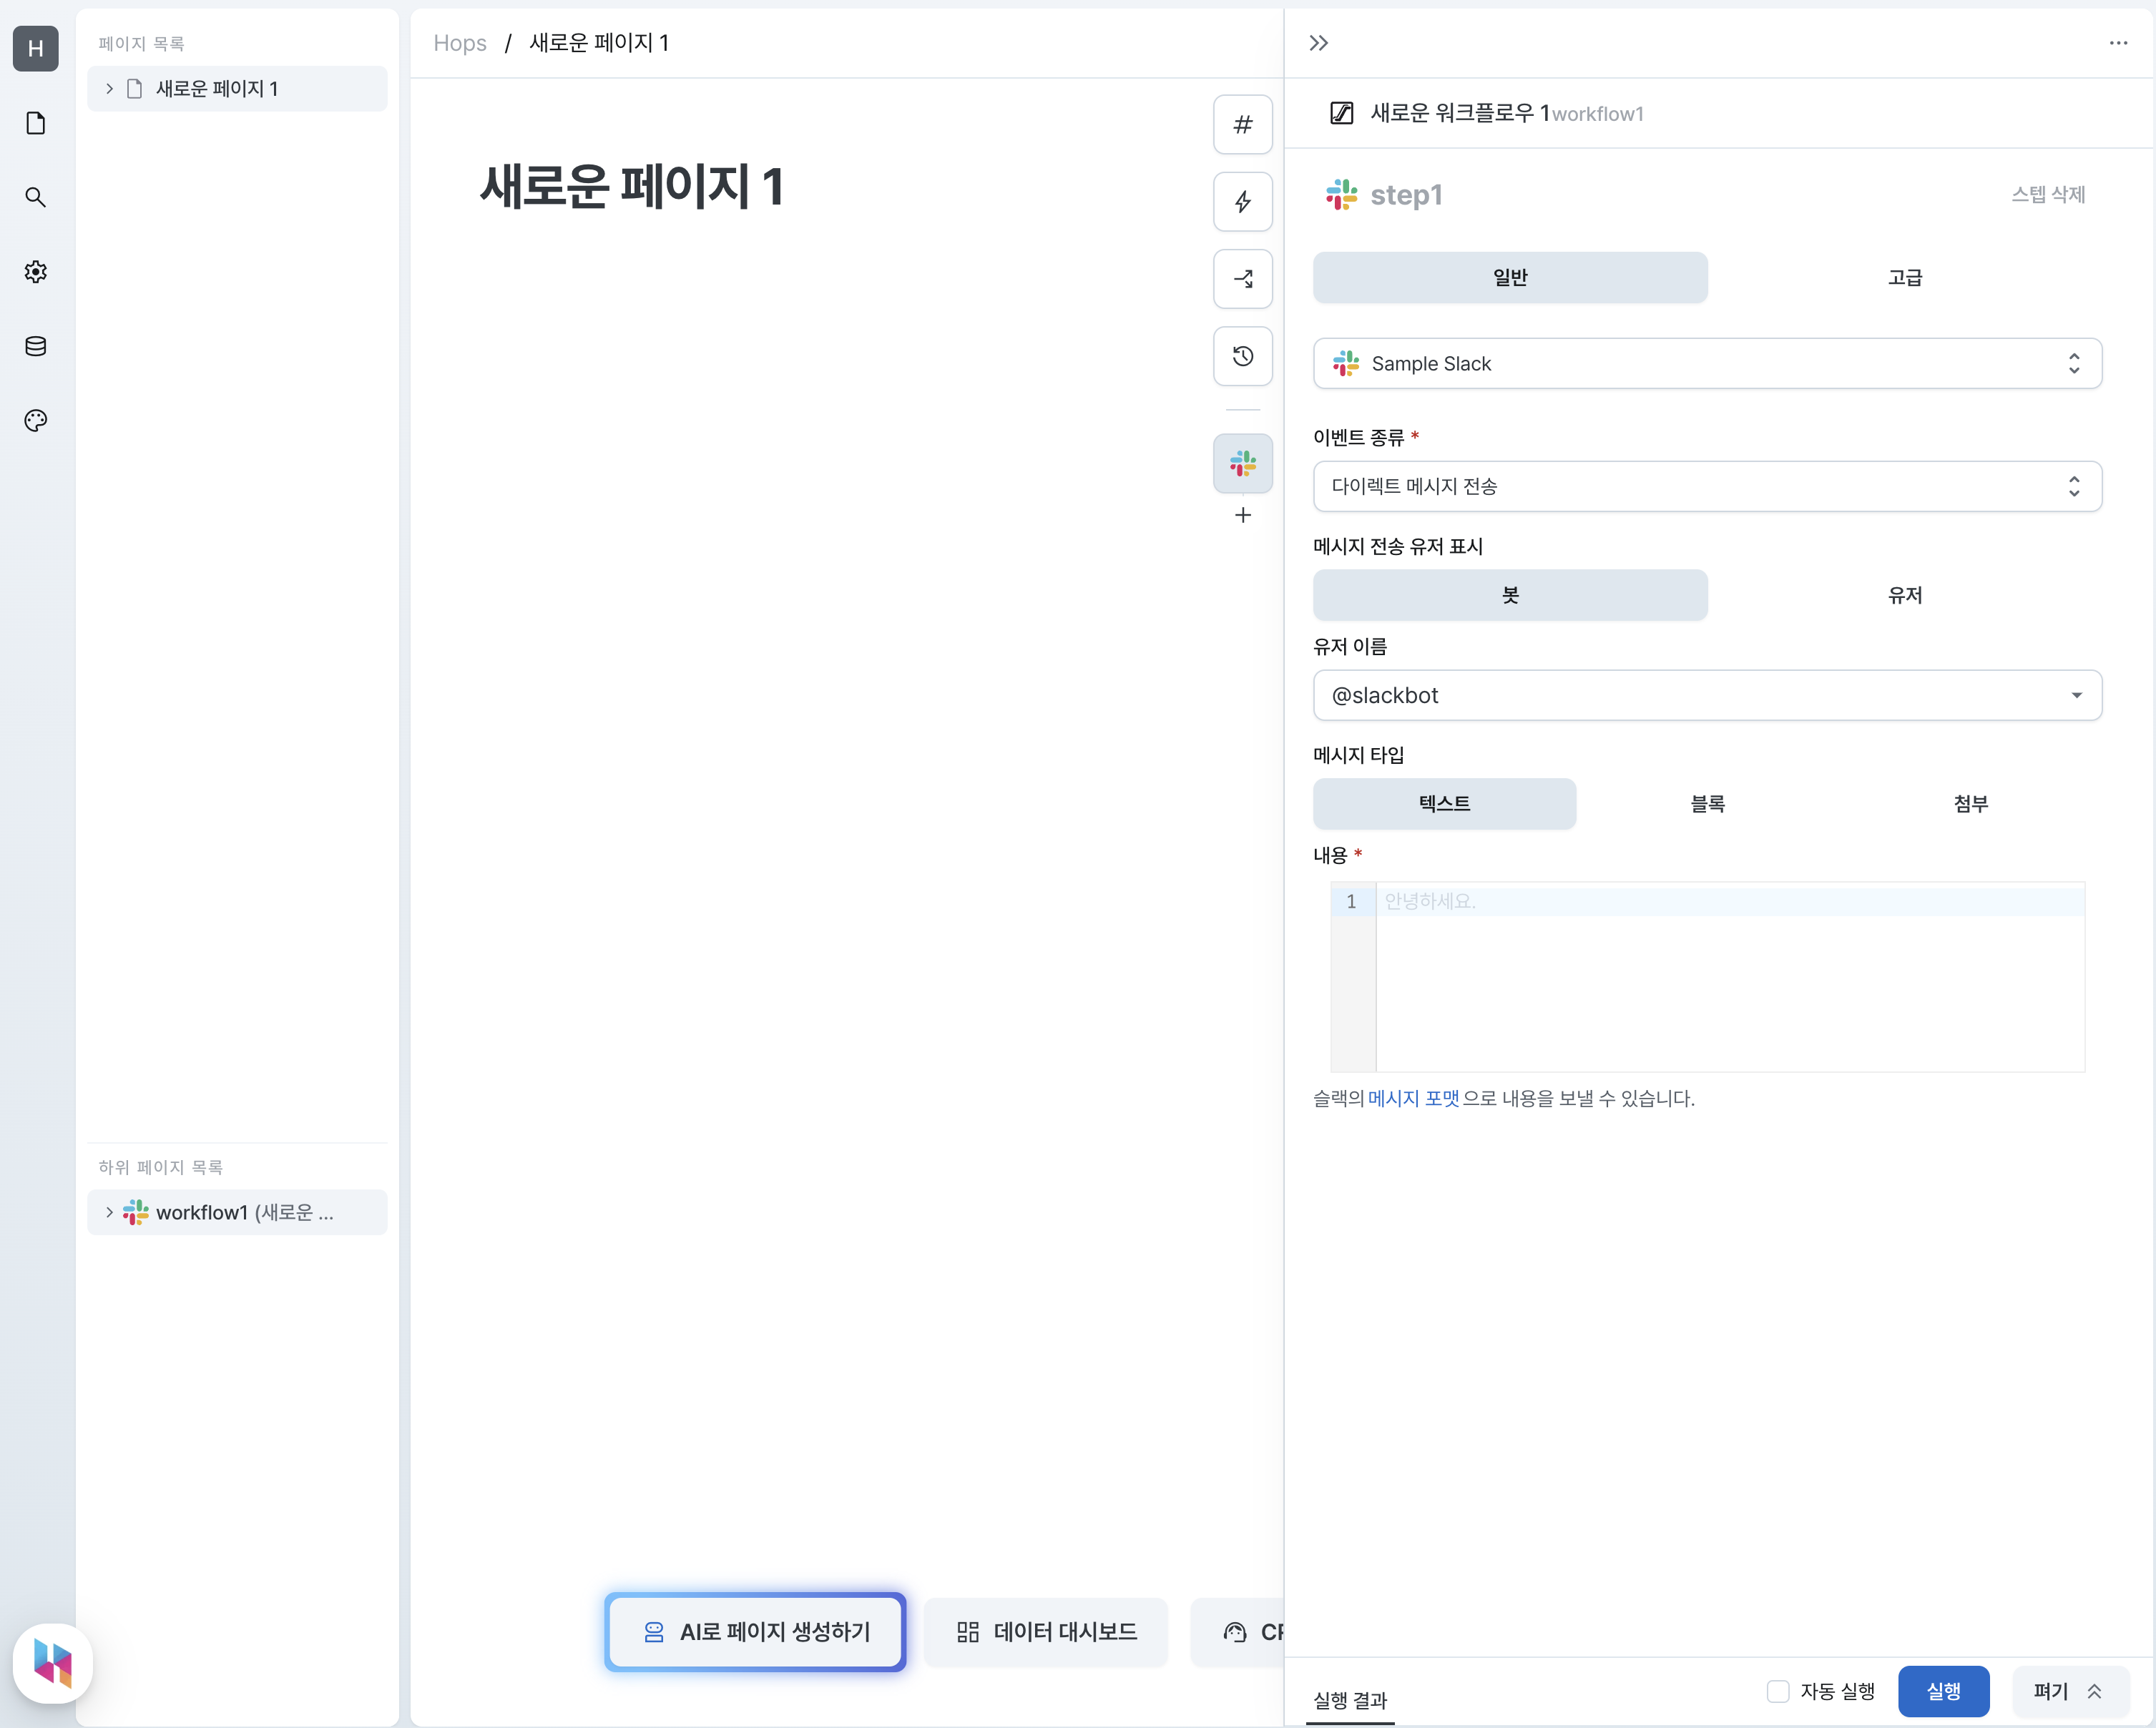The image size is (2156, 1728).
Task: Choose 텍스트 message type
Action: (1445, 804)
